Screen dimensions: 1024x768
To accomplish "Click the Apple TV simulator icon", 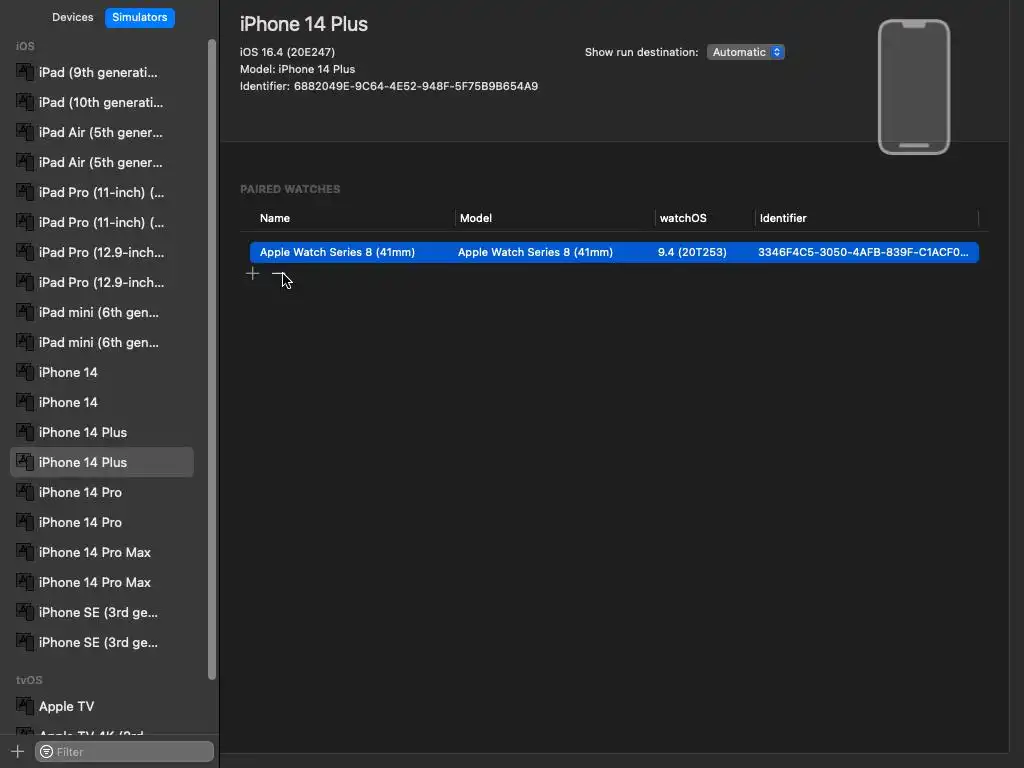I will (25, 707).
